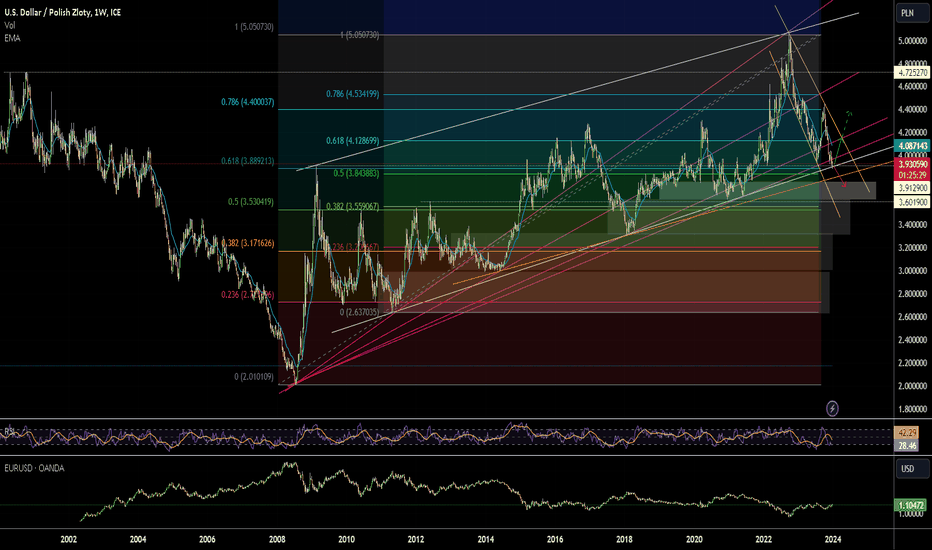Click the 2016 label on time axis

tap(555, 540)
